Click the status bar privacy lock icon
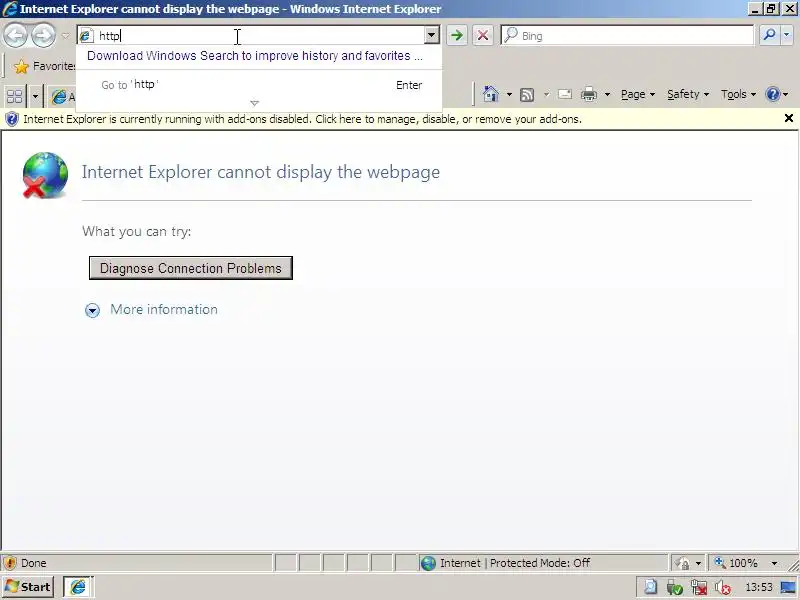This screenshot has height=600, width=800. pos(682,563)
